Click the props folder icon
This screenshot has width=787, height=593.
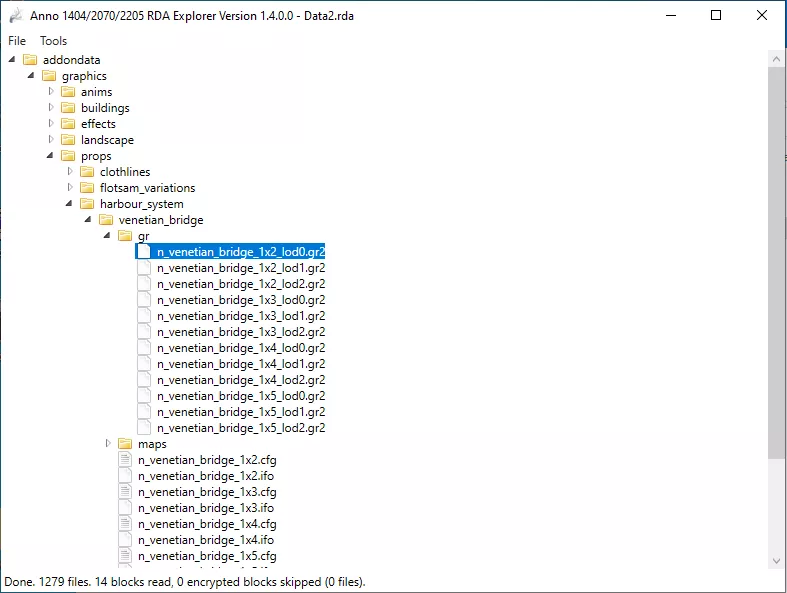[x=68, y=156]
